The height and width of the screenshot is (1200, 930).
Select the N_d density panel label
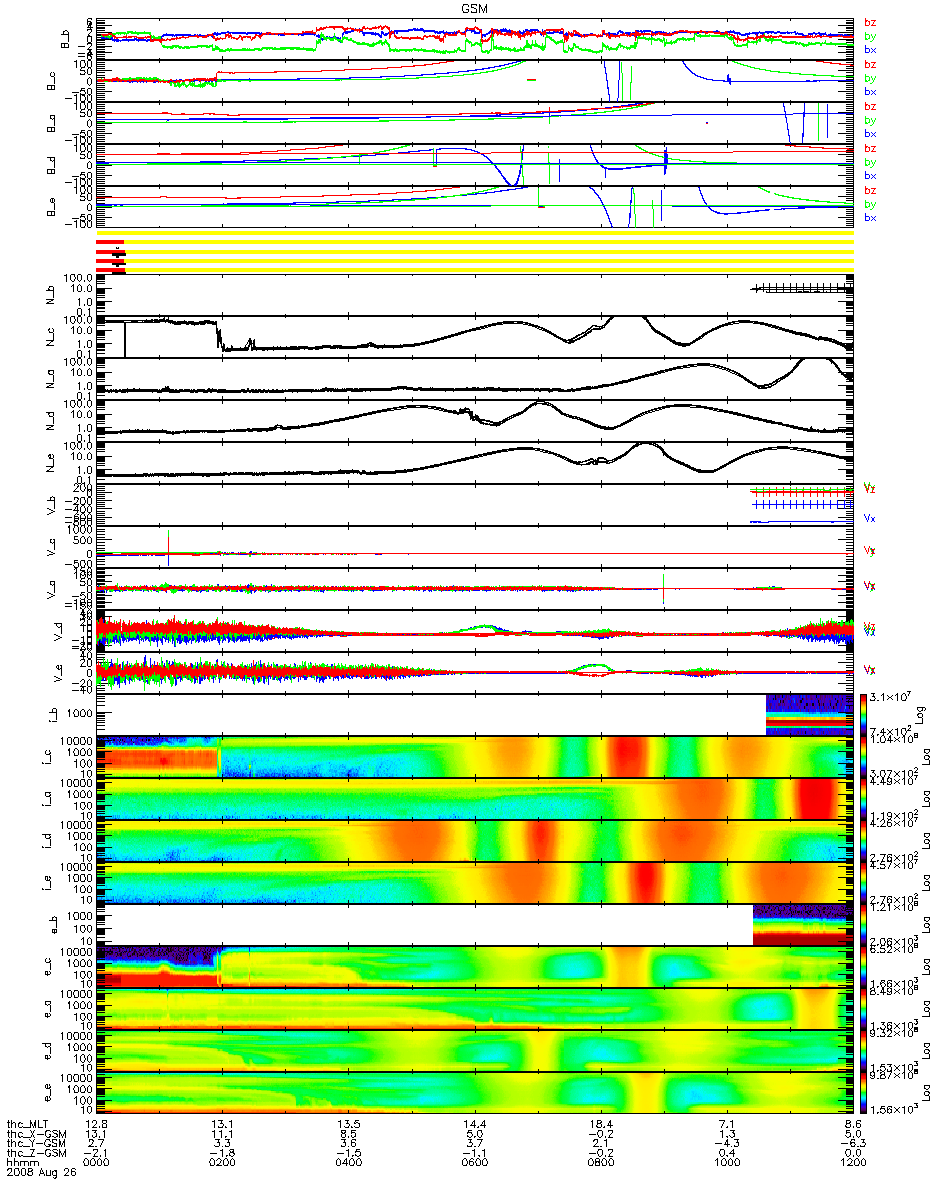(x=50, y=422)
